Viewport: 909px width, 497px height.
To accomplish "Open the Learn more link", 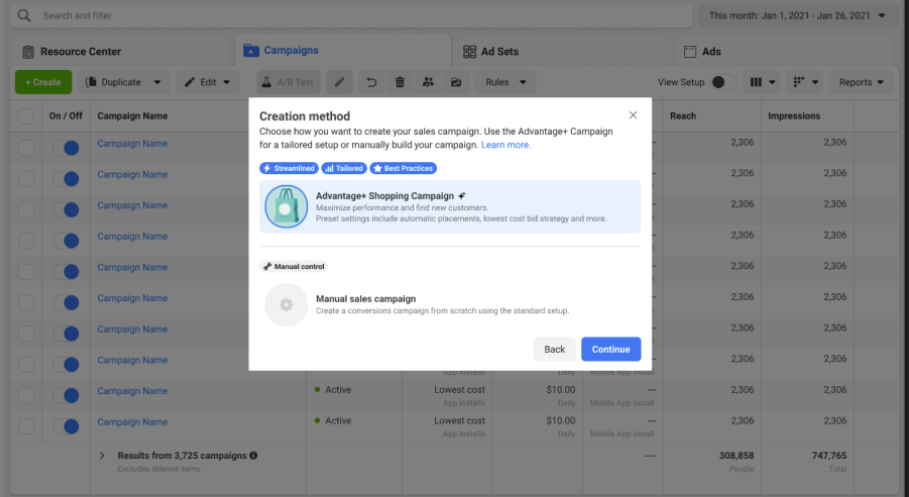I will point(506,145).
